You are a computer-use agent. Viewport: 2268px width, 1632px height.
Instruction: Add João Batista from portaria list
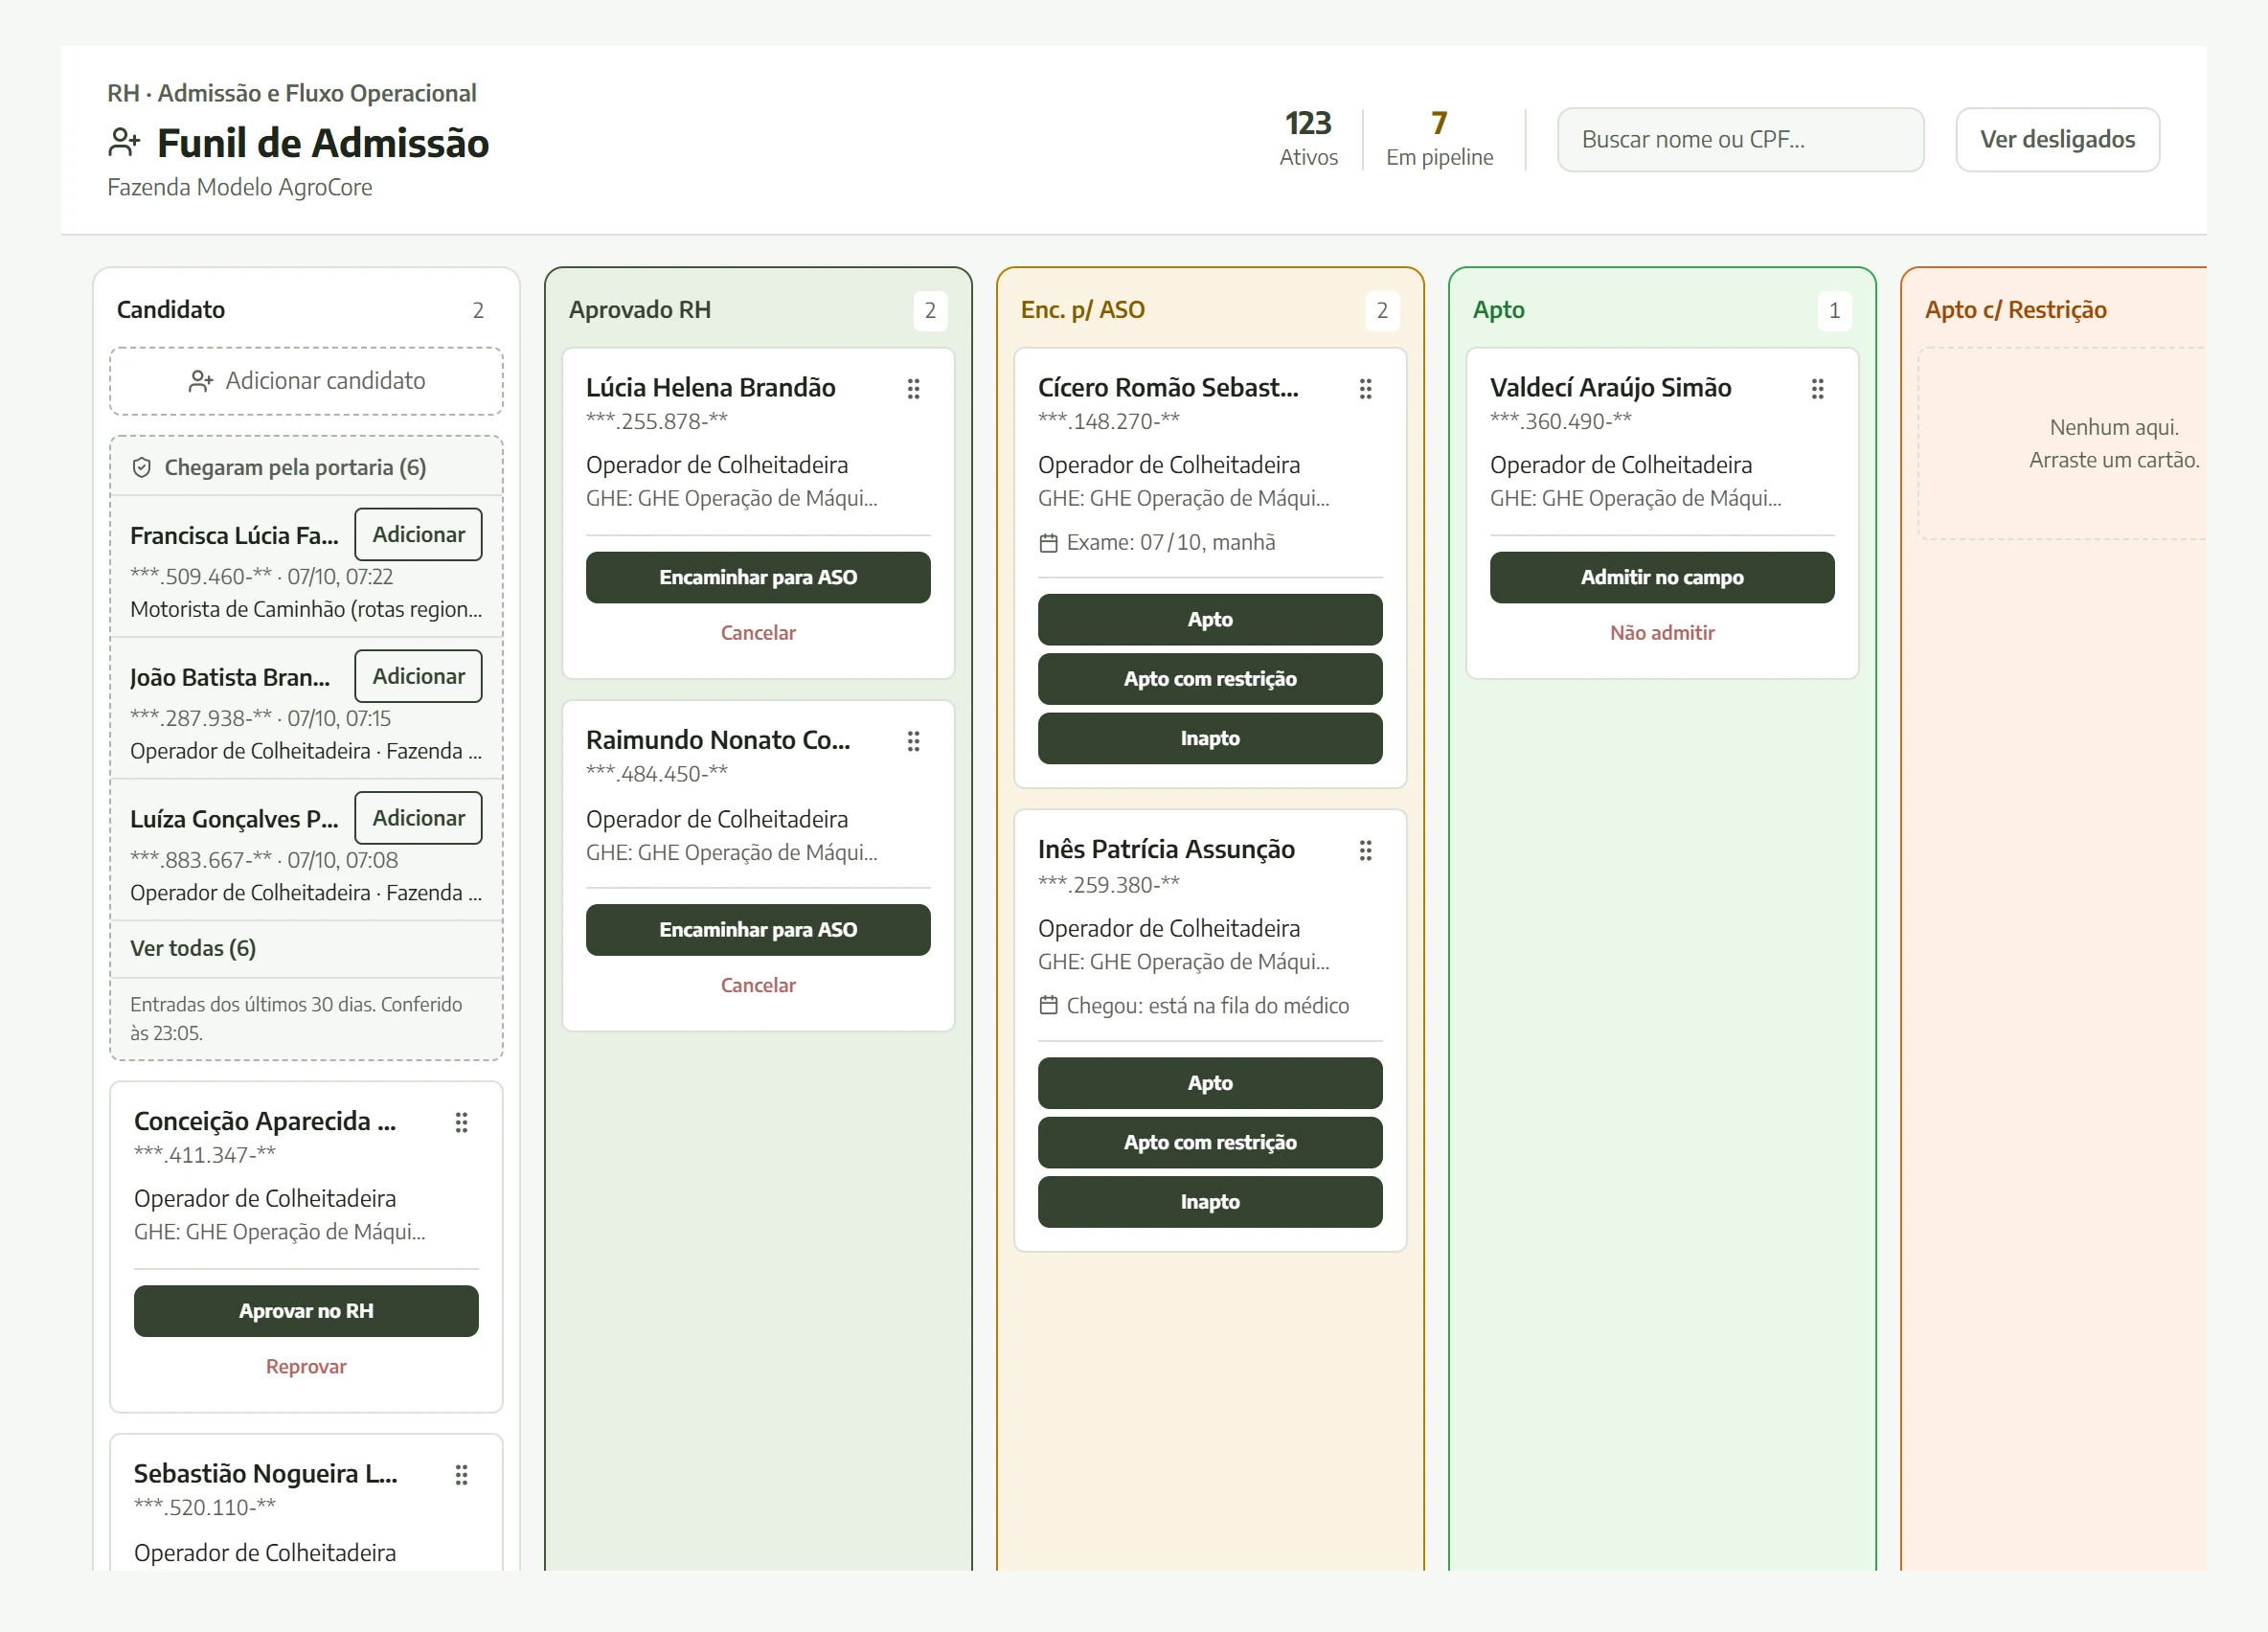pyautogui.click(x=418, y=676)
